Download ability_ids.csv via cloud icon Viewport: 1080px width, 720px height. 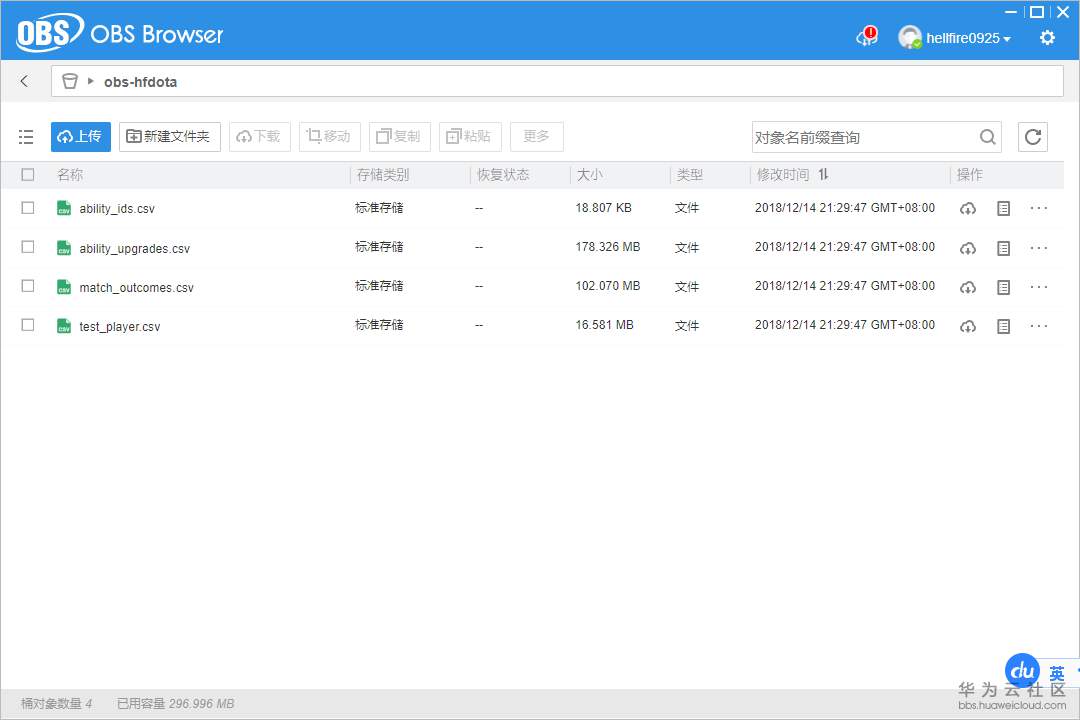point(968,208)
